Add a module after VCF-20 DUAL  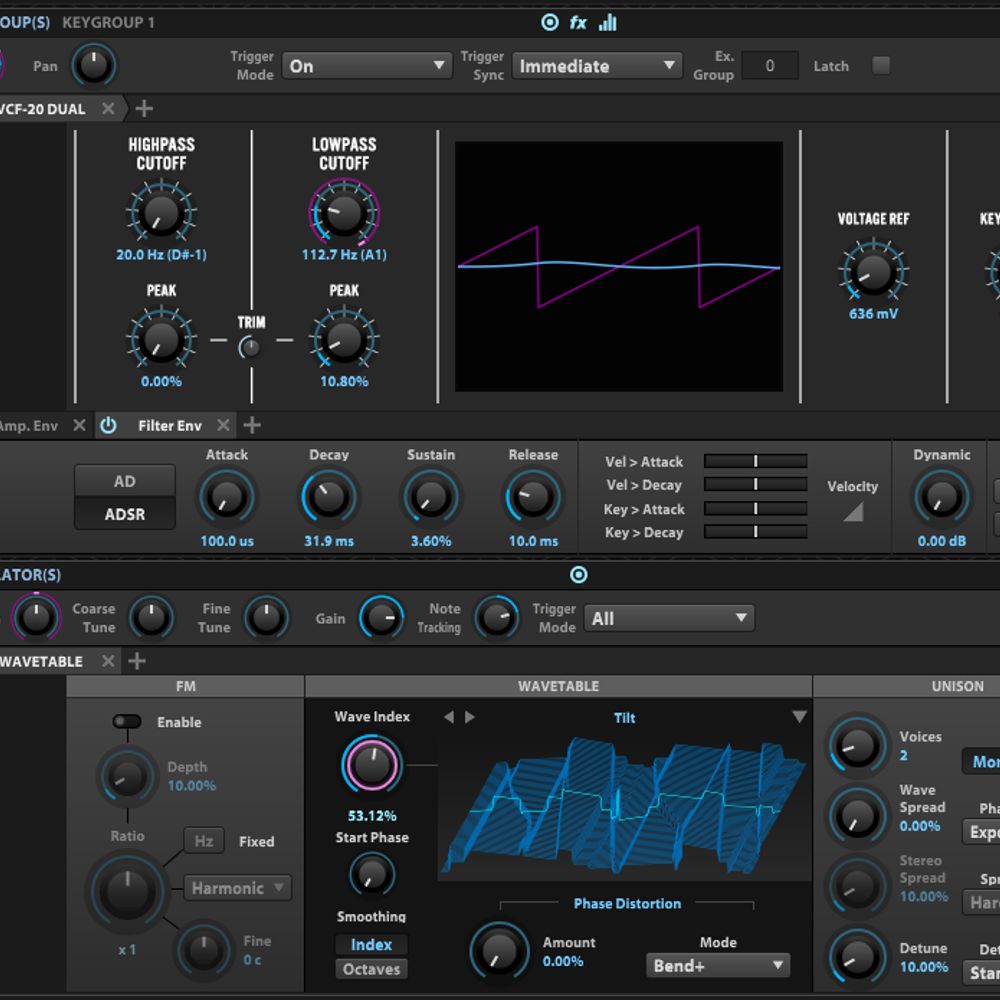pyautogui.click(x=144, y=108)
